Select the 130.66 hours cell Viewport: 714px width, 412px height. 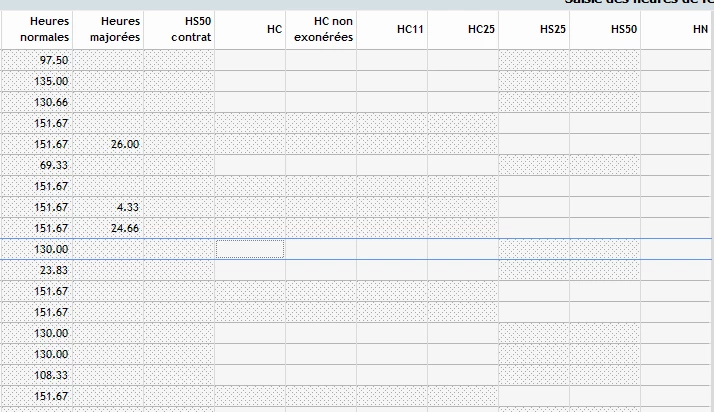[37, 102]
